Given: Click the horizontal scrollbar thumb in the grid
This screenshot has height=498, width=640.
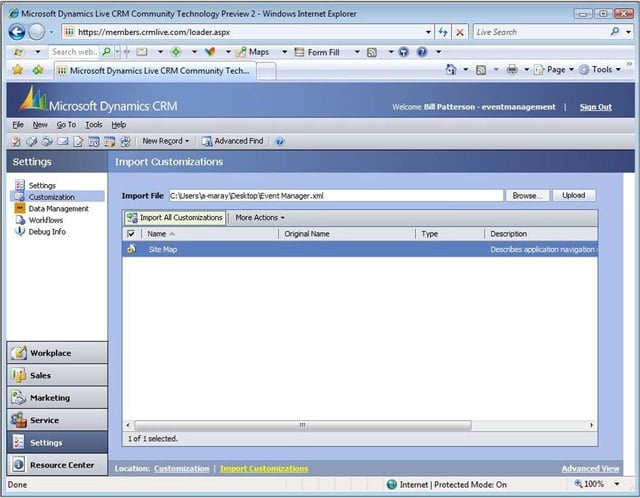Looking at the screenshot, I should (x=303, y=425).
